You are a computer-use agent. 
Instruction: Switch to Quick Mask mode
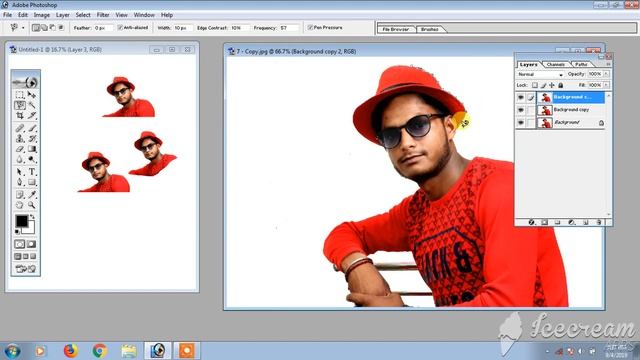click(x=31, y=244)
